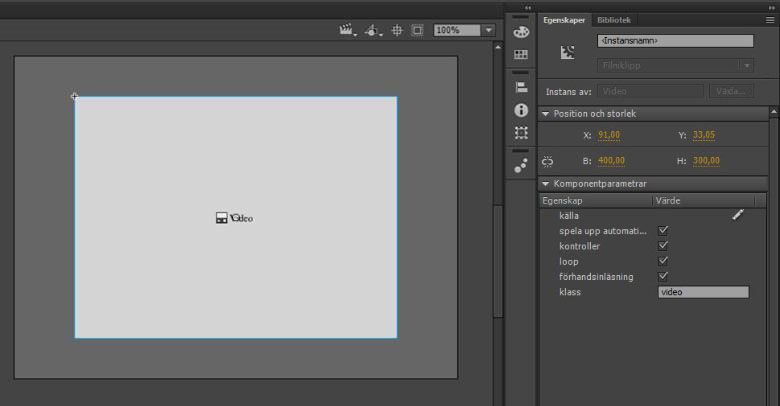
Task: Click the stage vertical scrollbar up arrow
Action: coord(498,47)
